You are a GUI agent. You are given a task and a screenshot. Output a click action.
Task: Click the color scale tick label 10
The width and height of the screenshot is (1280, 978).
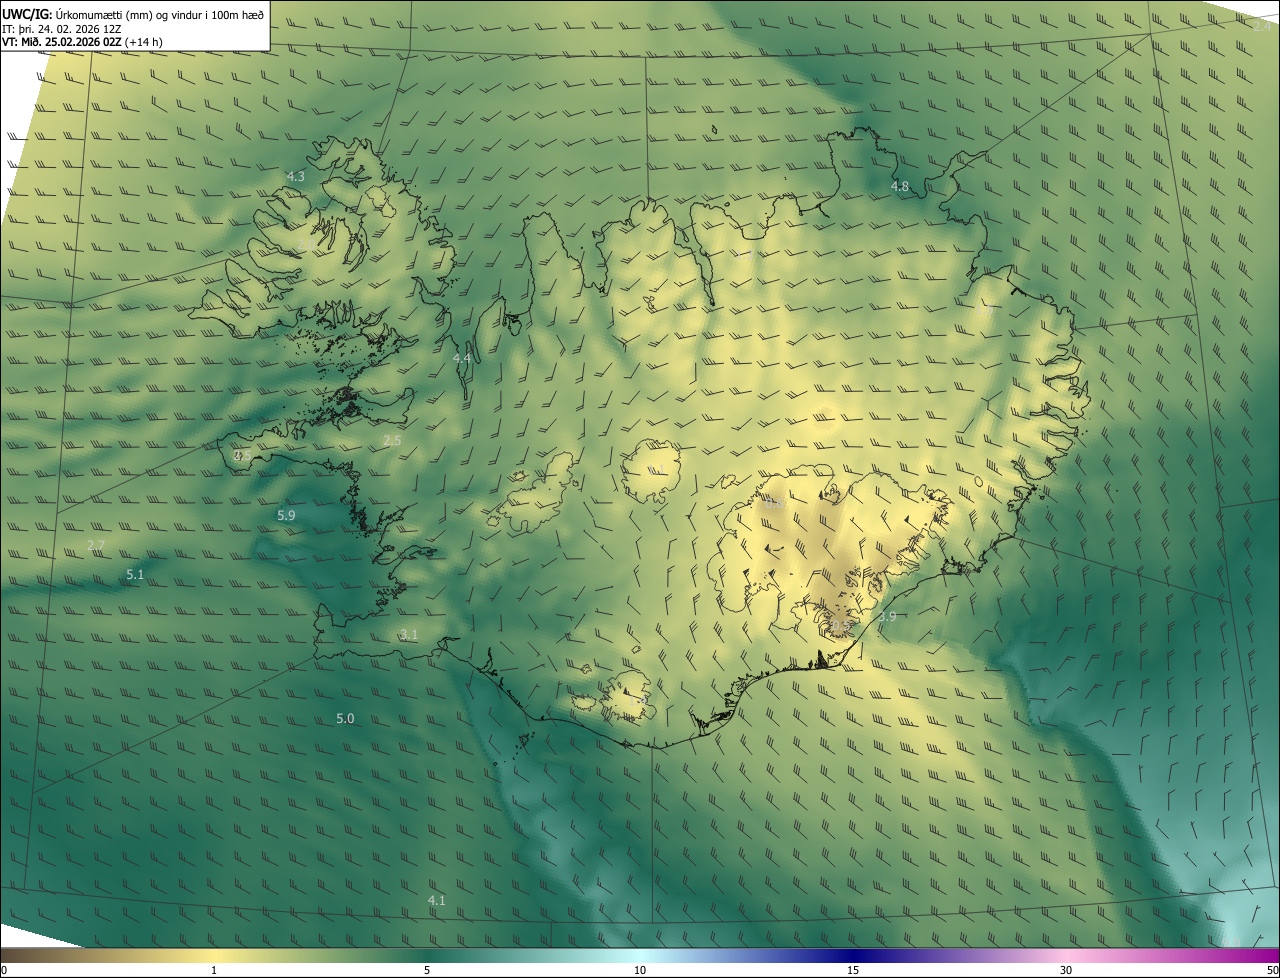click(x=640, y=970)
